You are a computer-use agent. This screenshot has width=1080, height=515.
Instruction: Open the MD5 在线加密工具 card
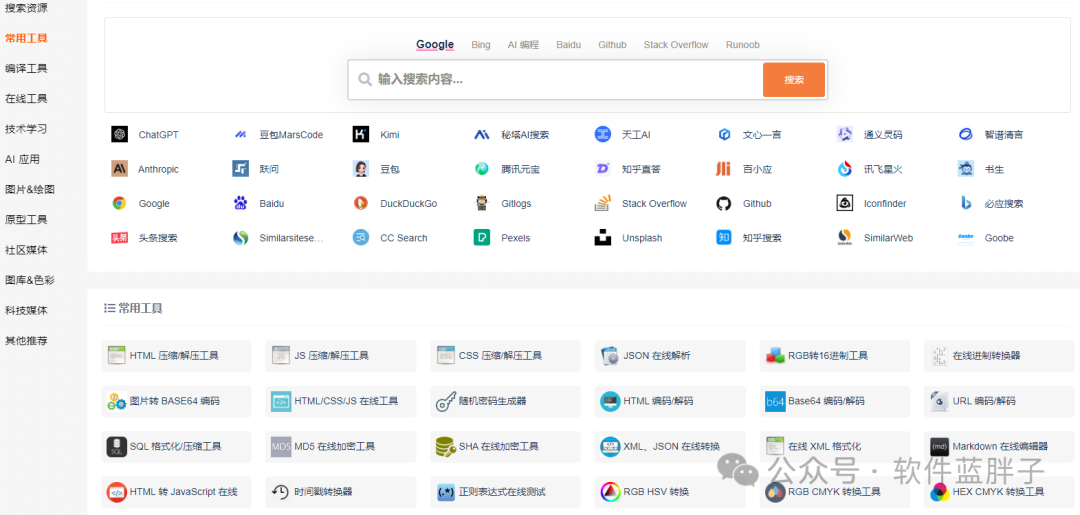(x=341, y=447)
